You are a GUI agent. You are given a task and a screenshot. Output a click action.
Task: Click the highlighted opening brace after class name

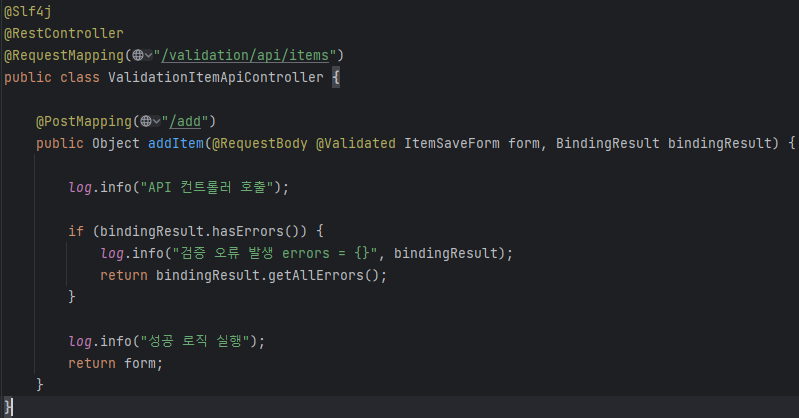coord(336,77)
